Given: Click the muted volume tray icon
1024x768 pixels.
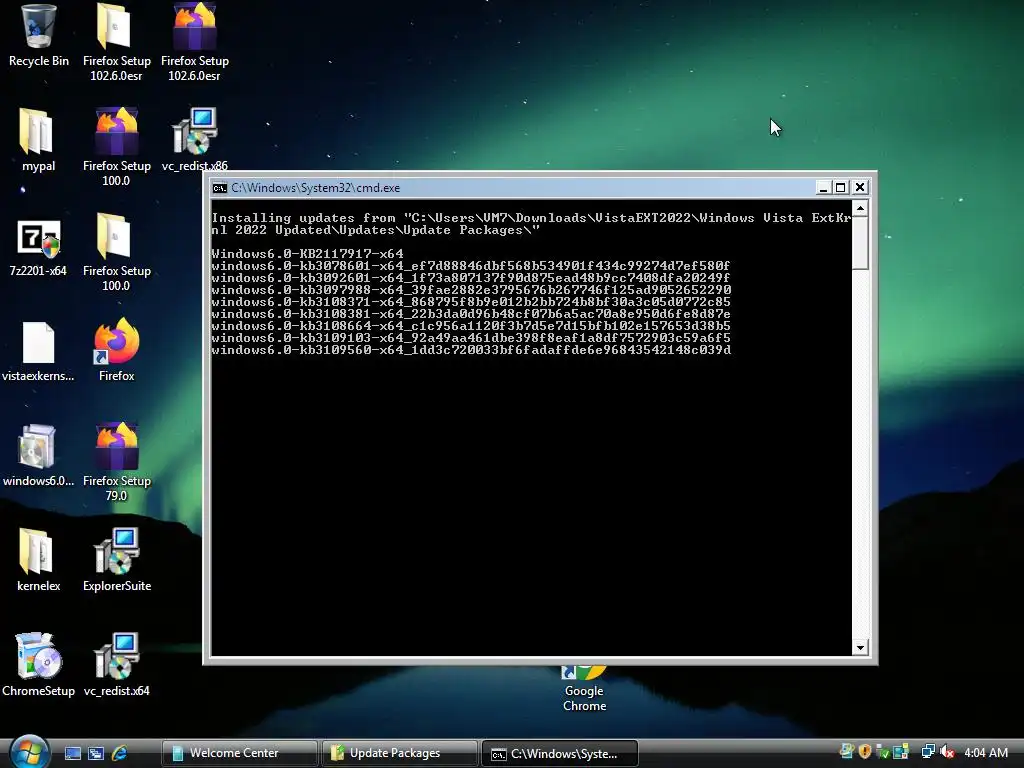Looking at the screenshot, I should coord(947,752).
